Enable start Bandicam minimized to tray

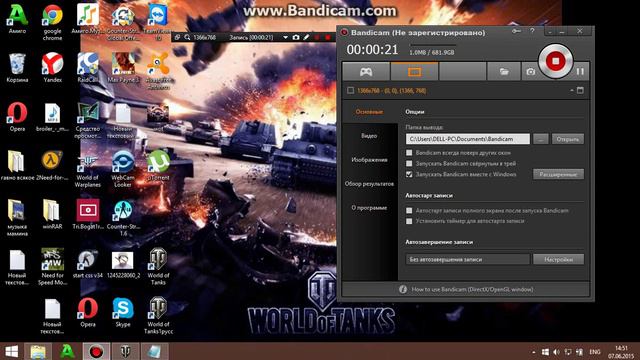pos(409,163)
